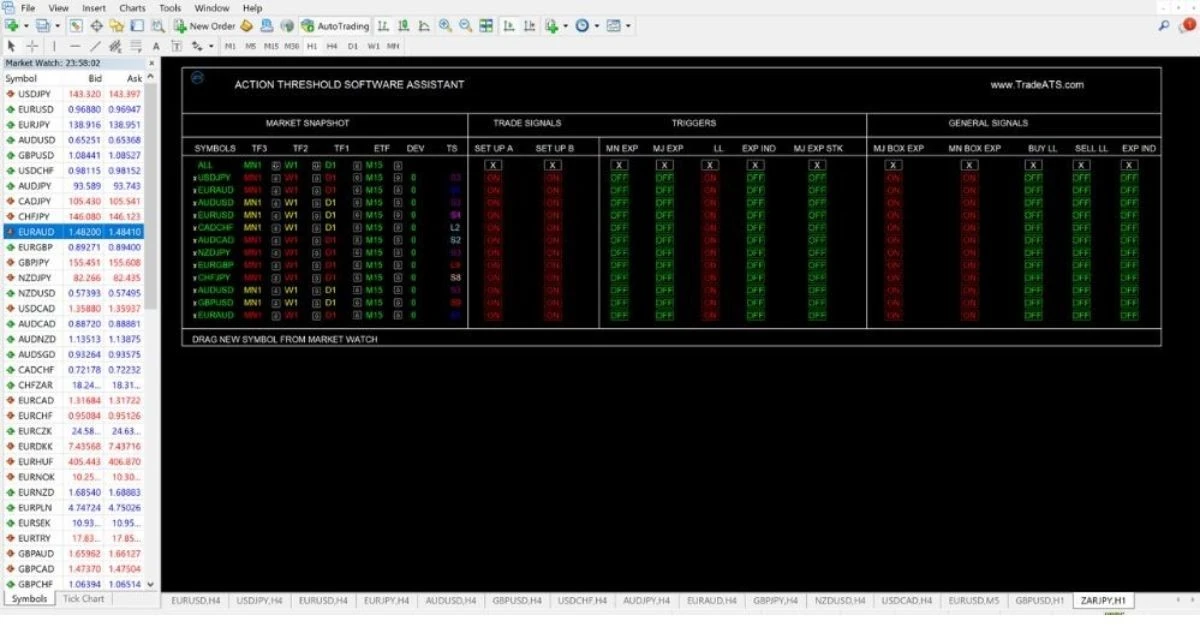Expand the profiles dropdown arrow

point(57,26)
